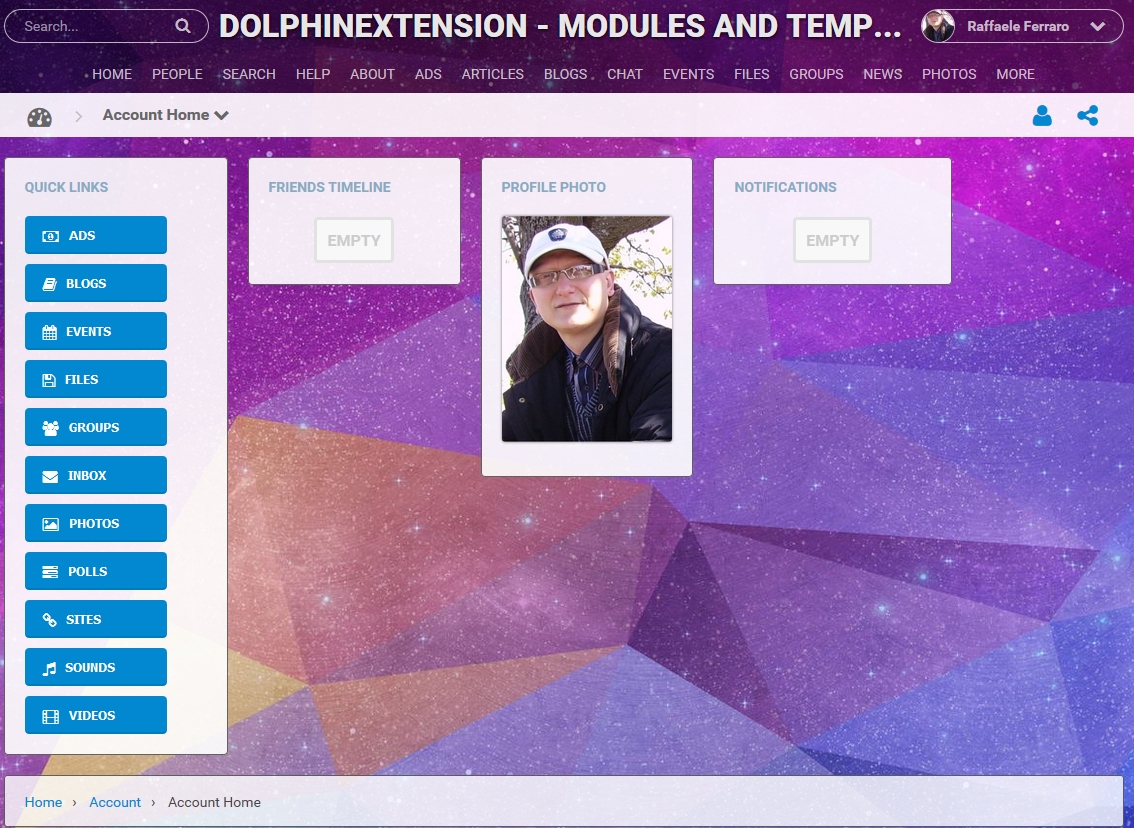The image size is (1134, 828).
Task: Go to PEOPLE in navigation bar
Action: pos(177,74)
